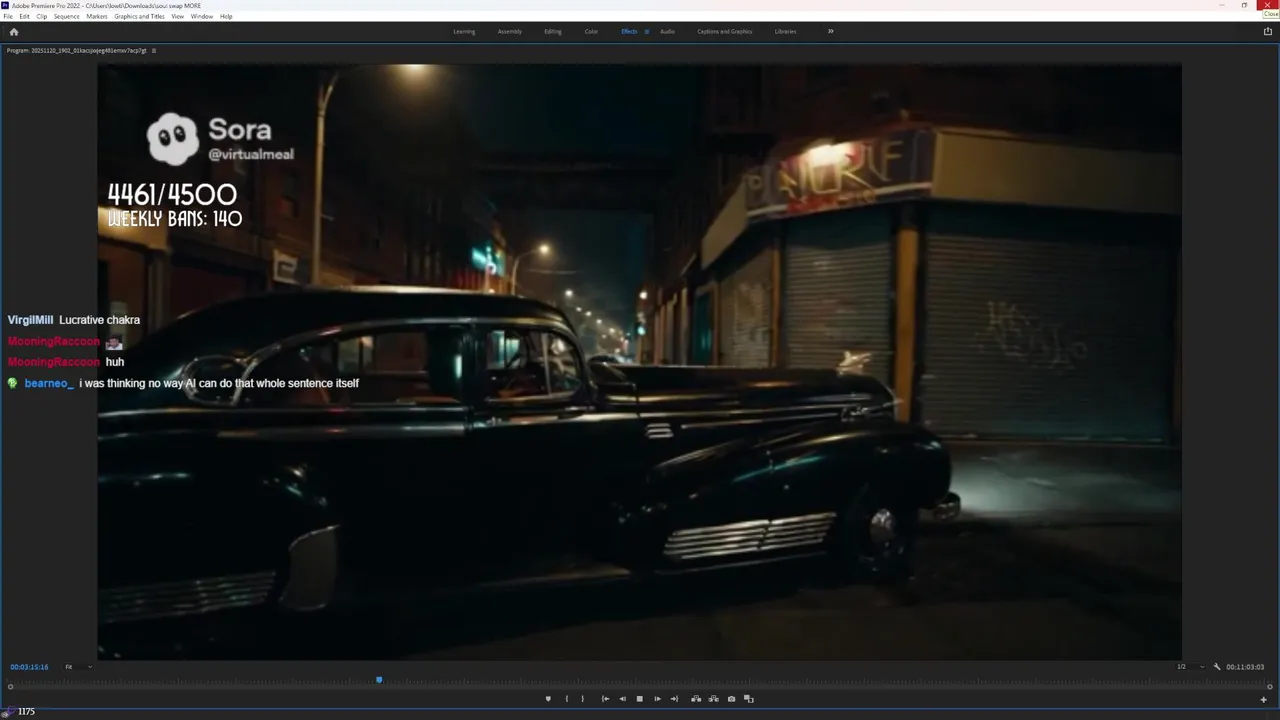Click the Program monitor video preview
1280x720 pixels.
[639, 361]
